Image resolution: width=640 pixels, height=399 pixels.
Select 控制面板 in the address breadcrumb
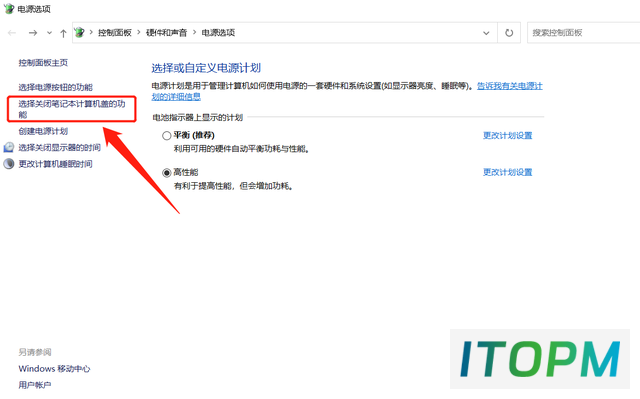(115, 33)
